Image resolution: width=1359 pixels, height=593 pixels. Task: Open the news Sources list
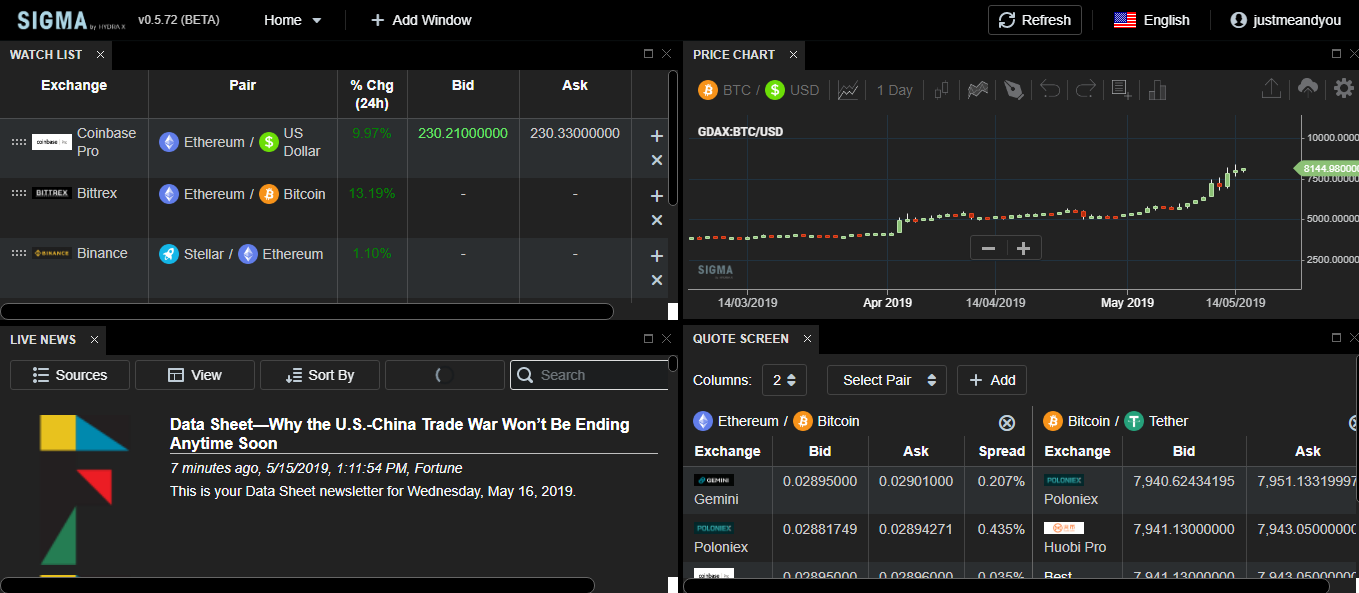pos(70,375)
